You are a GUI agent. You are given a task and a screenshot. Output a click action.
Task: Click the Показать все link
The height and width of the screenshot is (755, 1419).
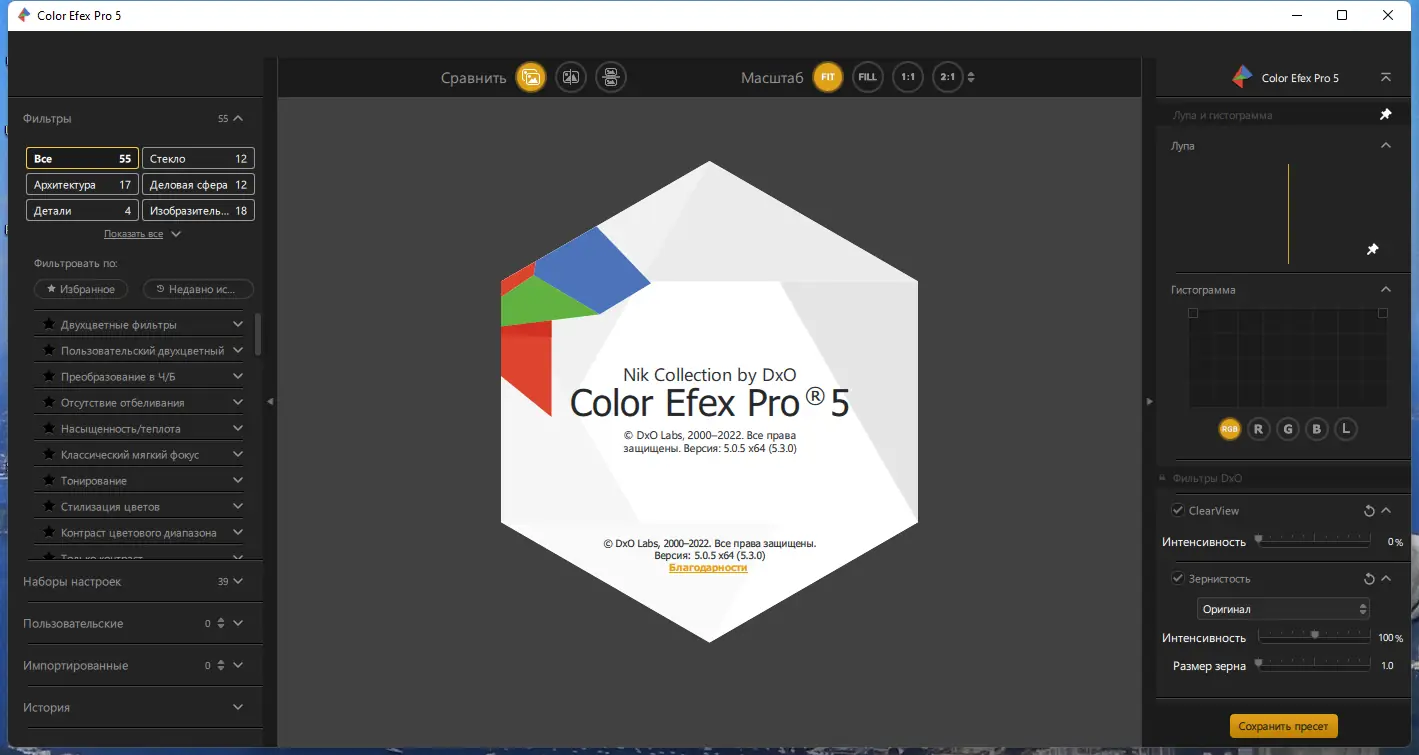click(133, 234)
